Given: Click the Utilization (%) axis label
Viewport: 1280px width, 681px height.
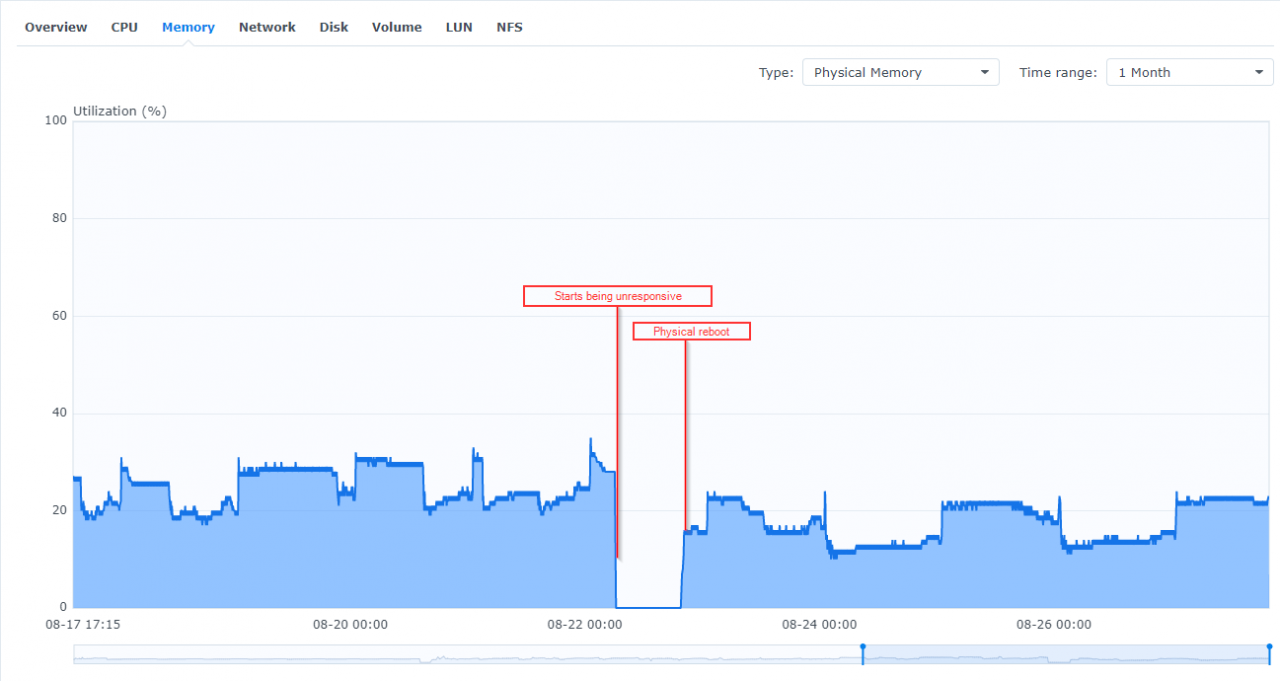Looking at the screenshot, I should pyautogui.click(x=120, y=111).
